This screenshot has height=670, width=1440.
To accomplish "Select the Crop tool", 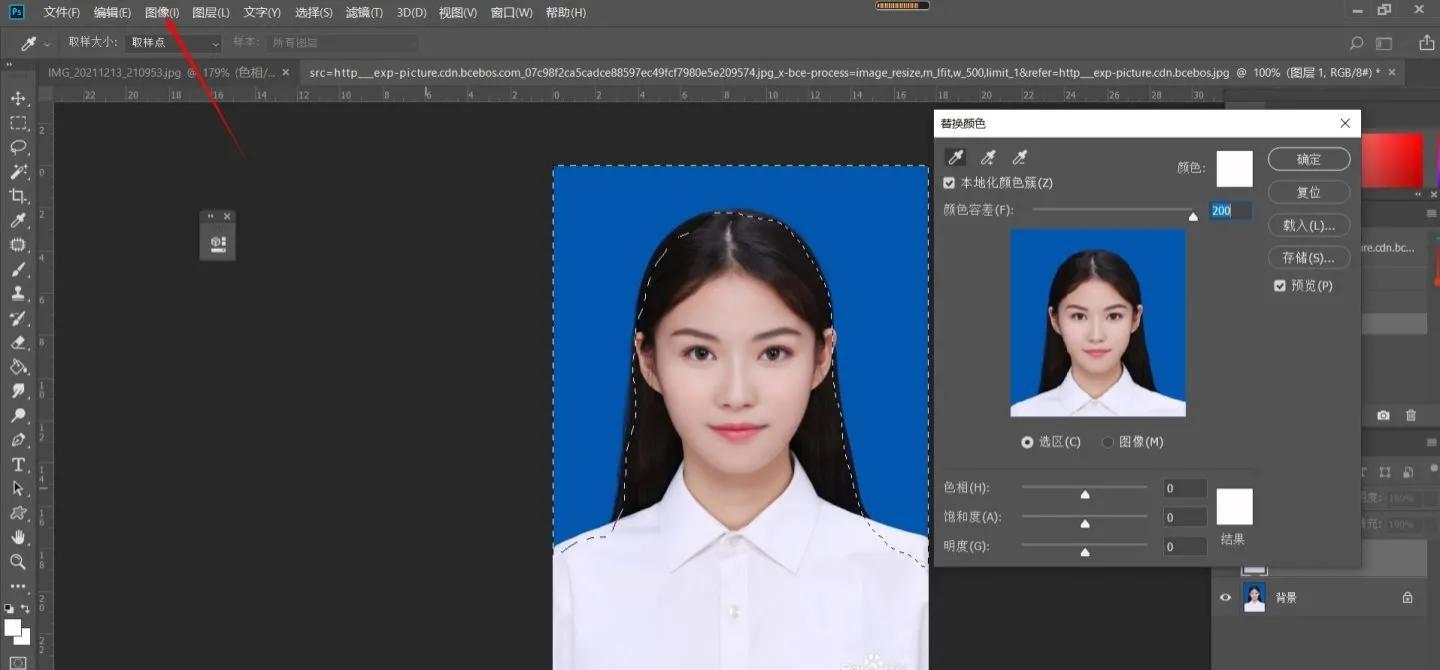I will point(17,196).
